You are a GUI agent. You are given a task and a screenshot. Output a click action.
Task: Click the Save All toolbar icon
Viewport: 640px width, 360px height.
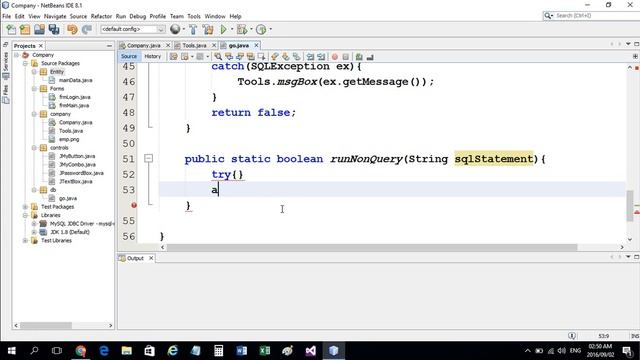point(54,29)
